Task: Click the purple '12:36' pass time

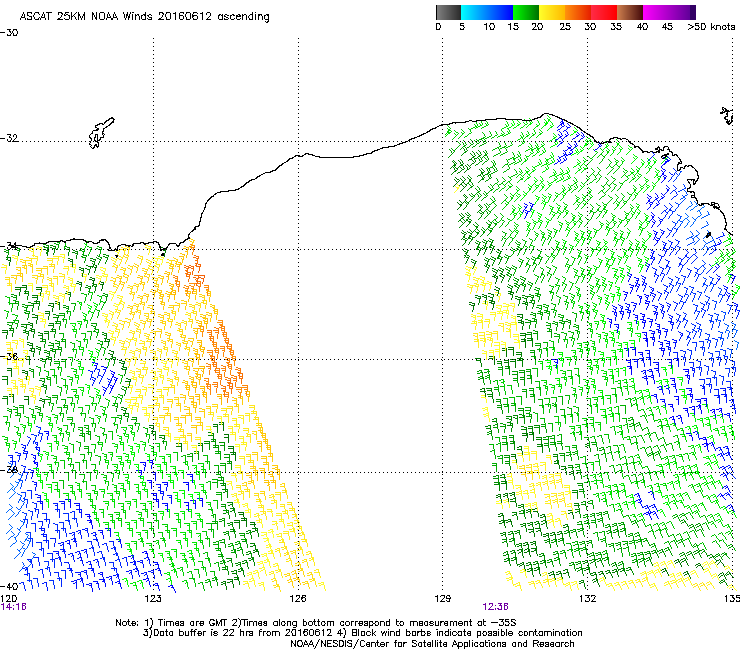Action: pyautogui.click(x=495, y=607)
